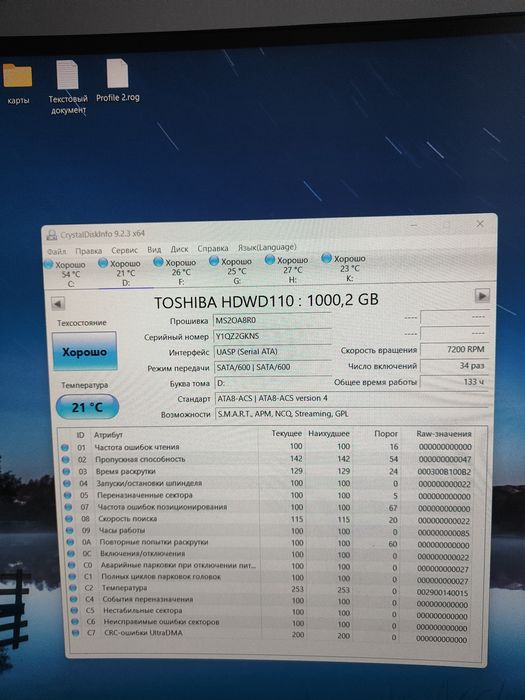
Task: Open the карты folder on desktop
Action: [18, 83]
